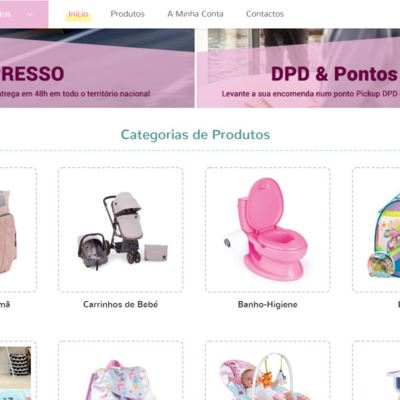Open the Início menu item
The image size is (400, 400).
(x=78, y=14)
